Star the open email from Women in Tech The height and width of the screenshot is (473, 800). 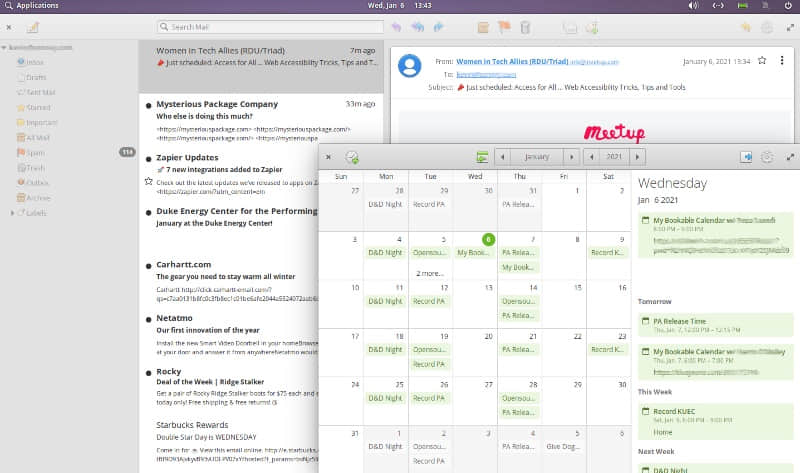(x=762, y=60)
